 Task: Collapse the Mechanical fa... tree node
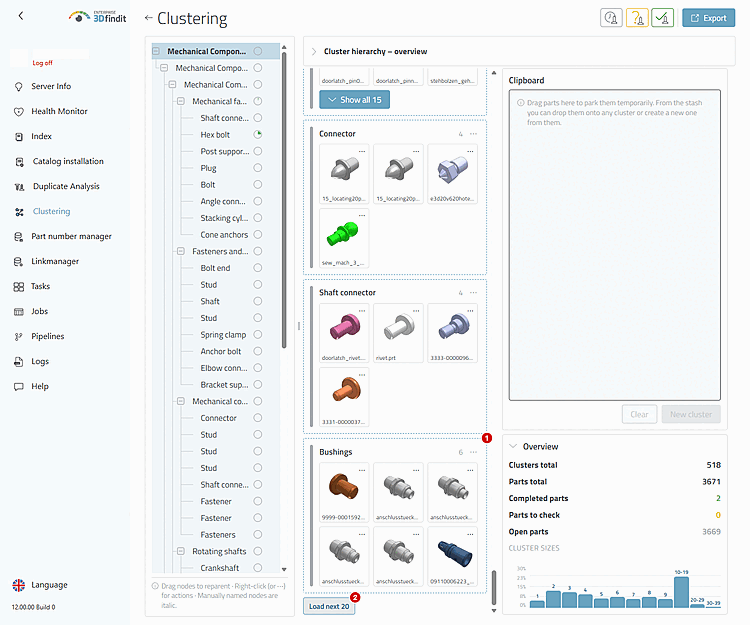181,101
